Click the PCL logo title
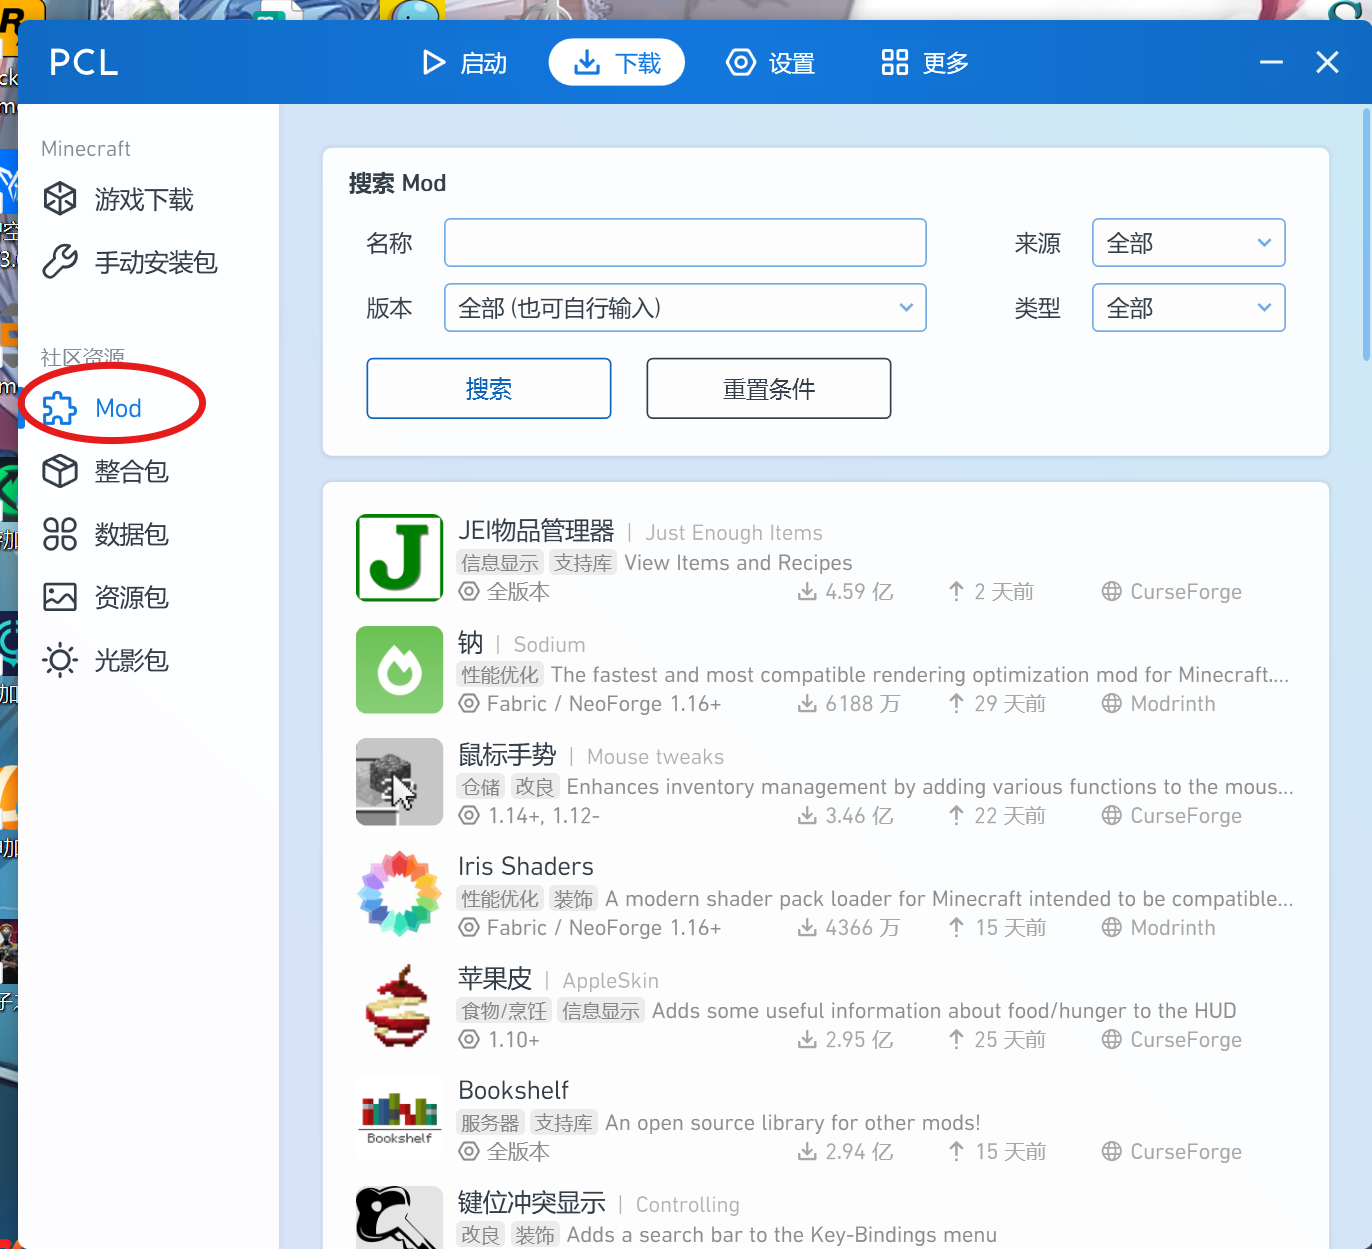This screenshot has width=1372, height=1249. pos(84,62)
